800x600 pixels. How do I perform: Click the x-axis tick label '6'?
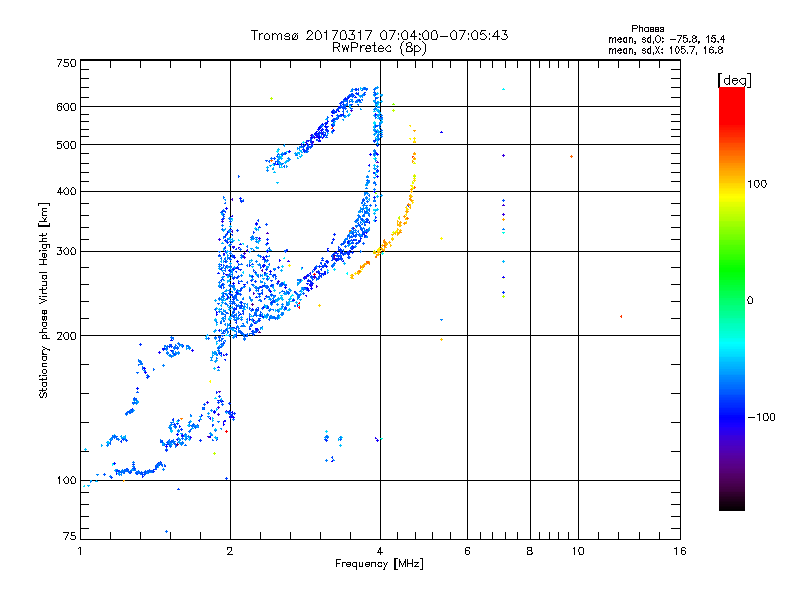[467, 551]
